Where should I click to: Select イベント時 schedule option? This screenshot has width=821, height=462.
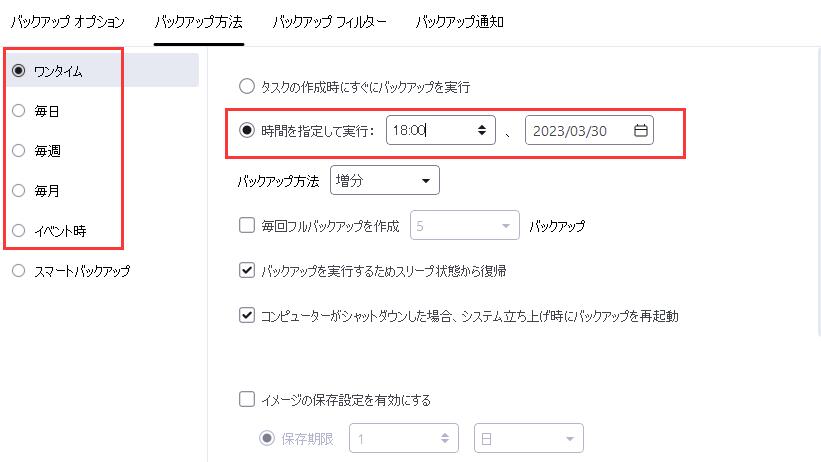tap(18, 231)
